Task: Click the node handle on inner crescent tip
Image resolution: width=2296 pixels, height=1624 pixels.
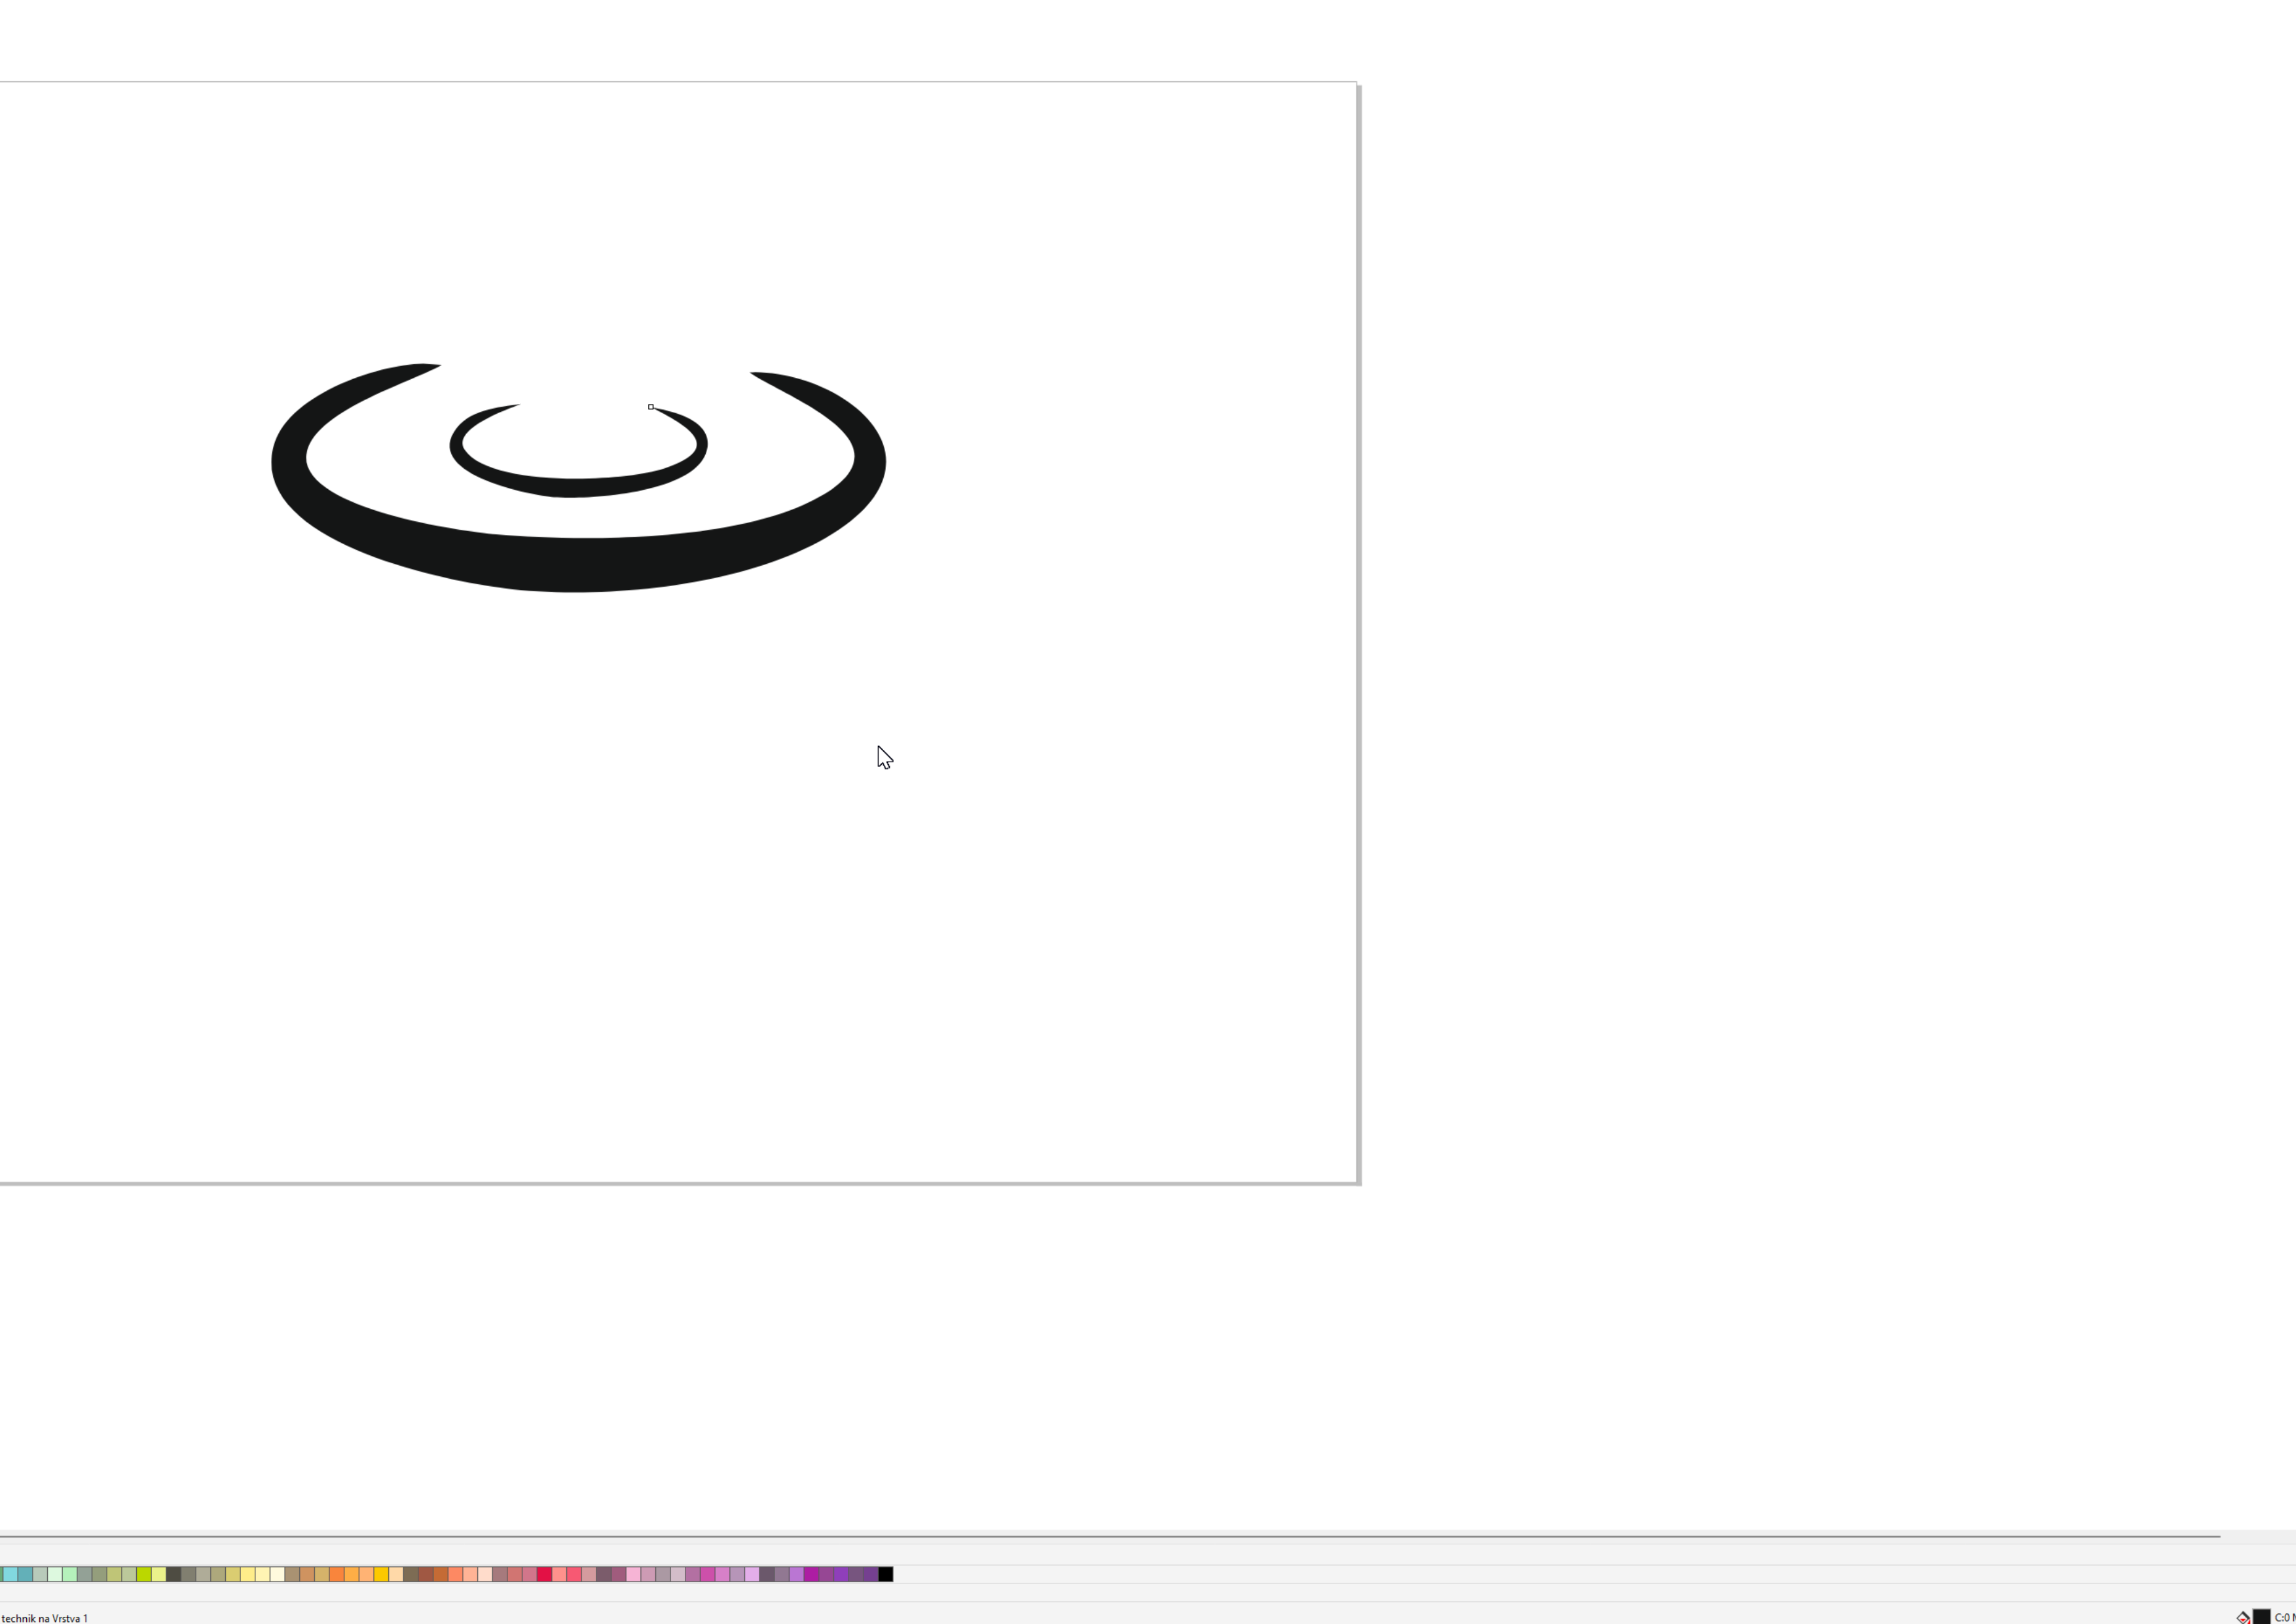Action: click(x=651, y=407)
